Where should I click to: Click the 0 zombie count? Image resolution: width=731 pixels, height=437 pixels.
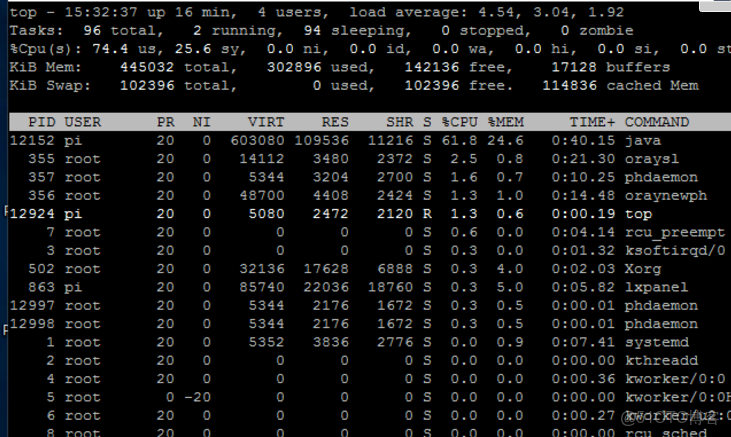(565, 30)
